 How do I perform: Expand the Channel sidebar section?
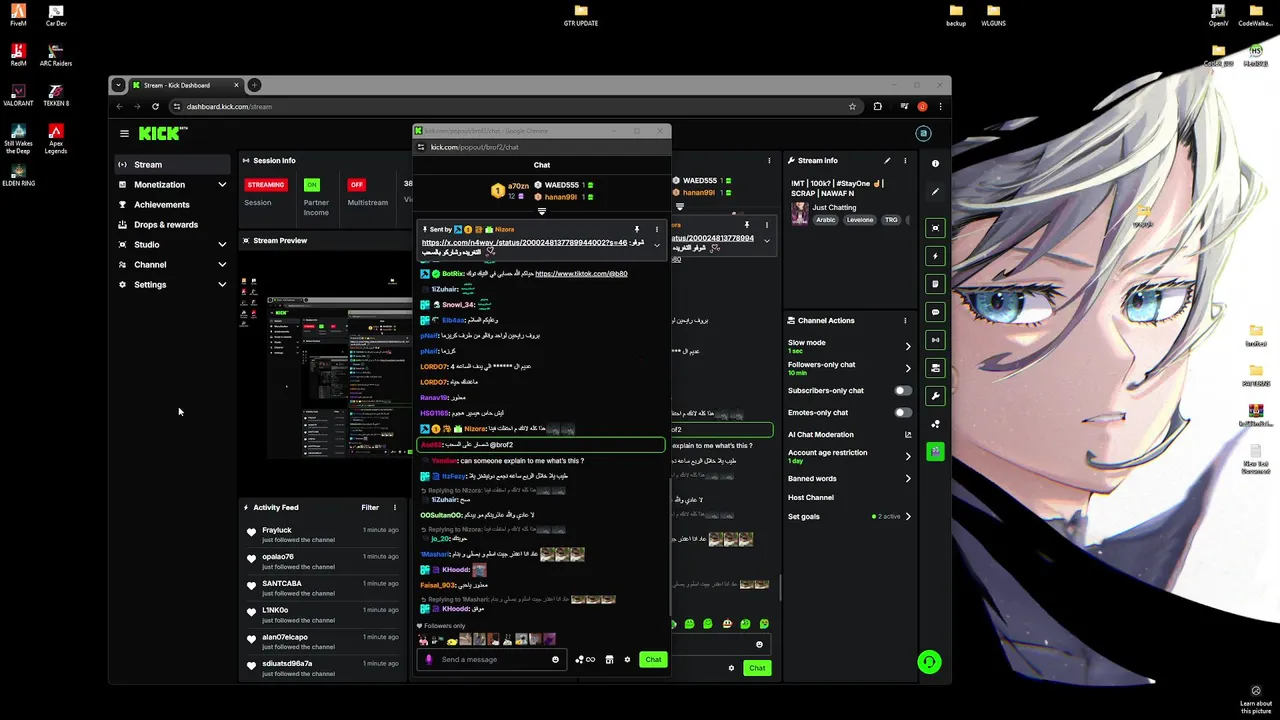(222, 264)
